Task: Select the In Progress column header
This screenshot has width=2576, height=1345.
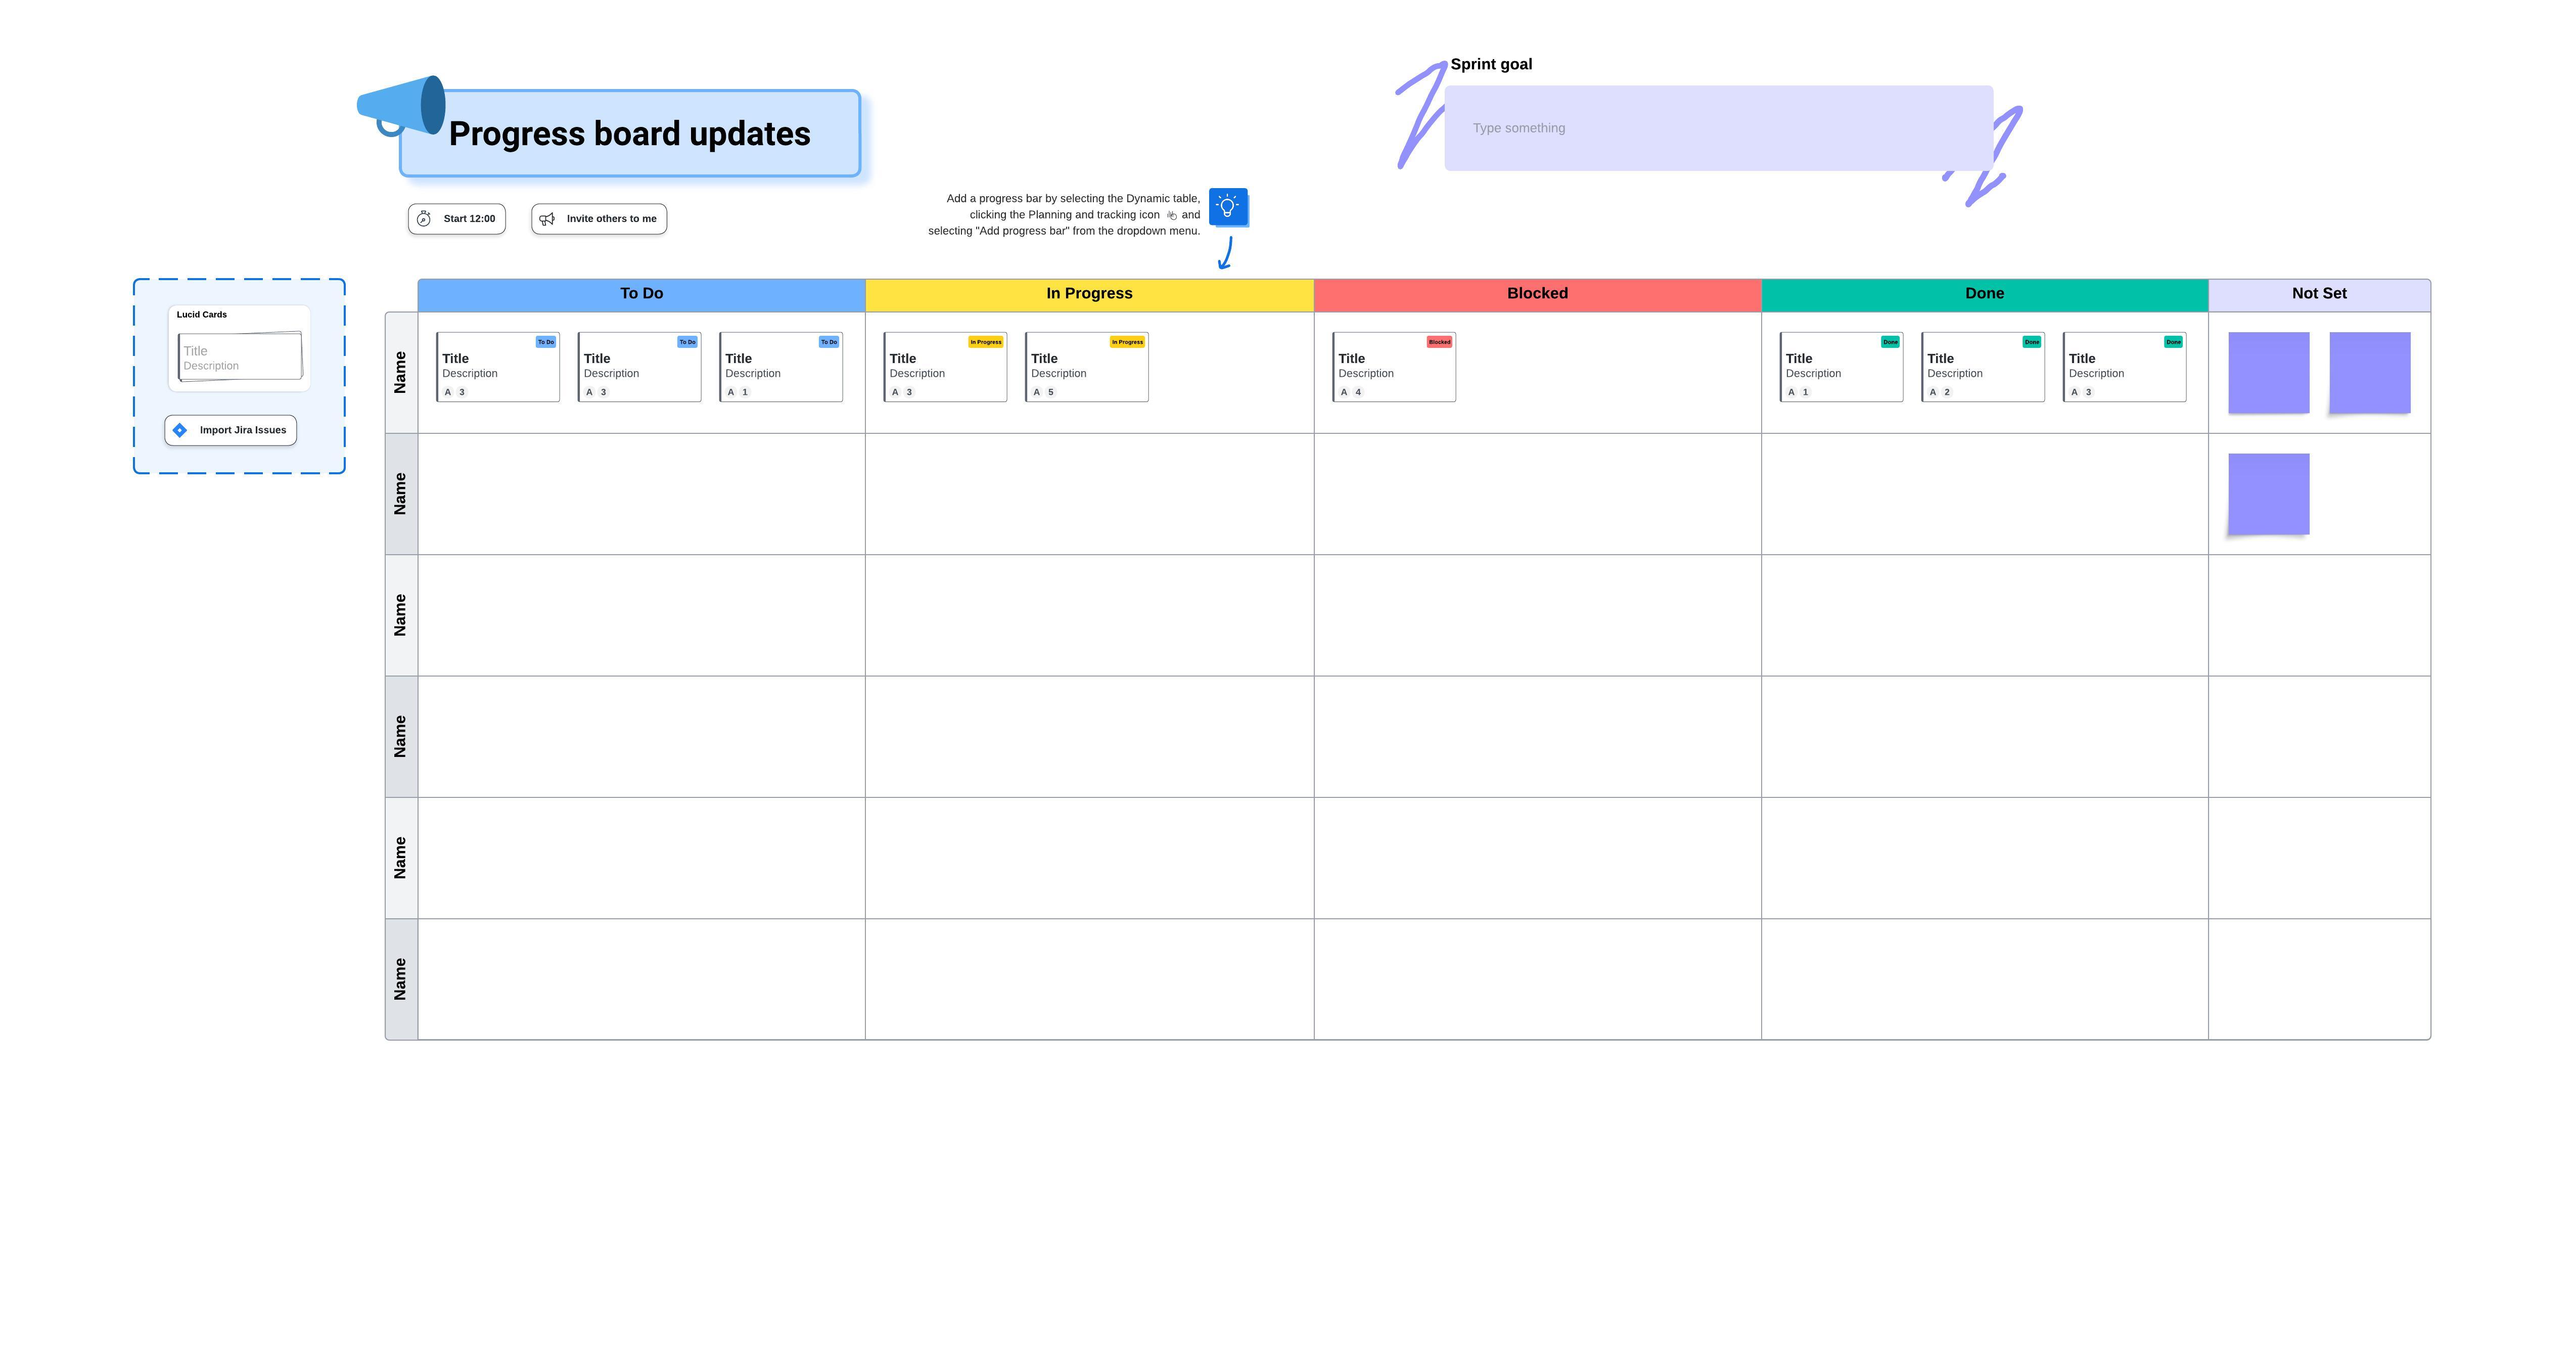Action: tap(1089, 293)
